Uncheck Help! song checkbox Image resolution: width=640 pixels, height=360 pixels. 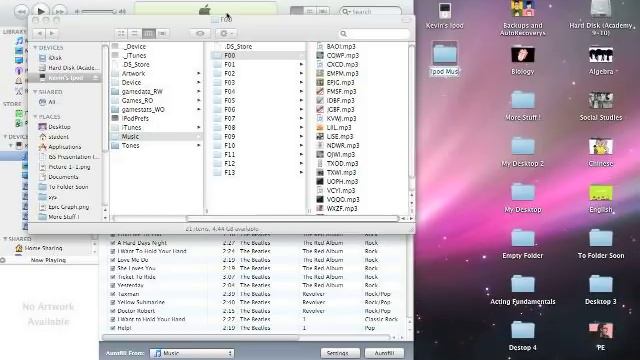click(x=113, y=328)
